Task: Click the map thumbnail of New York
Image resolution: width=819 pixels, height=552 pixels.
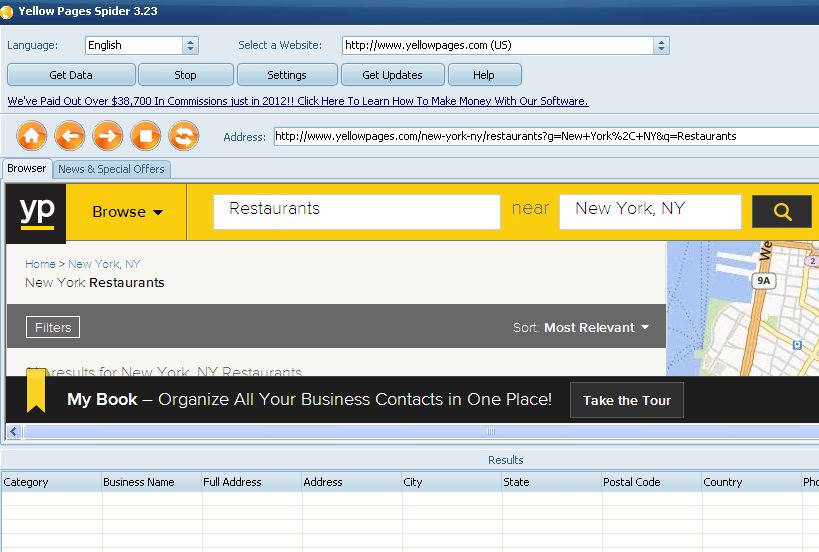Action: pyautogui.click(x=743, y=308)
